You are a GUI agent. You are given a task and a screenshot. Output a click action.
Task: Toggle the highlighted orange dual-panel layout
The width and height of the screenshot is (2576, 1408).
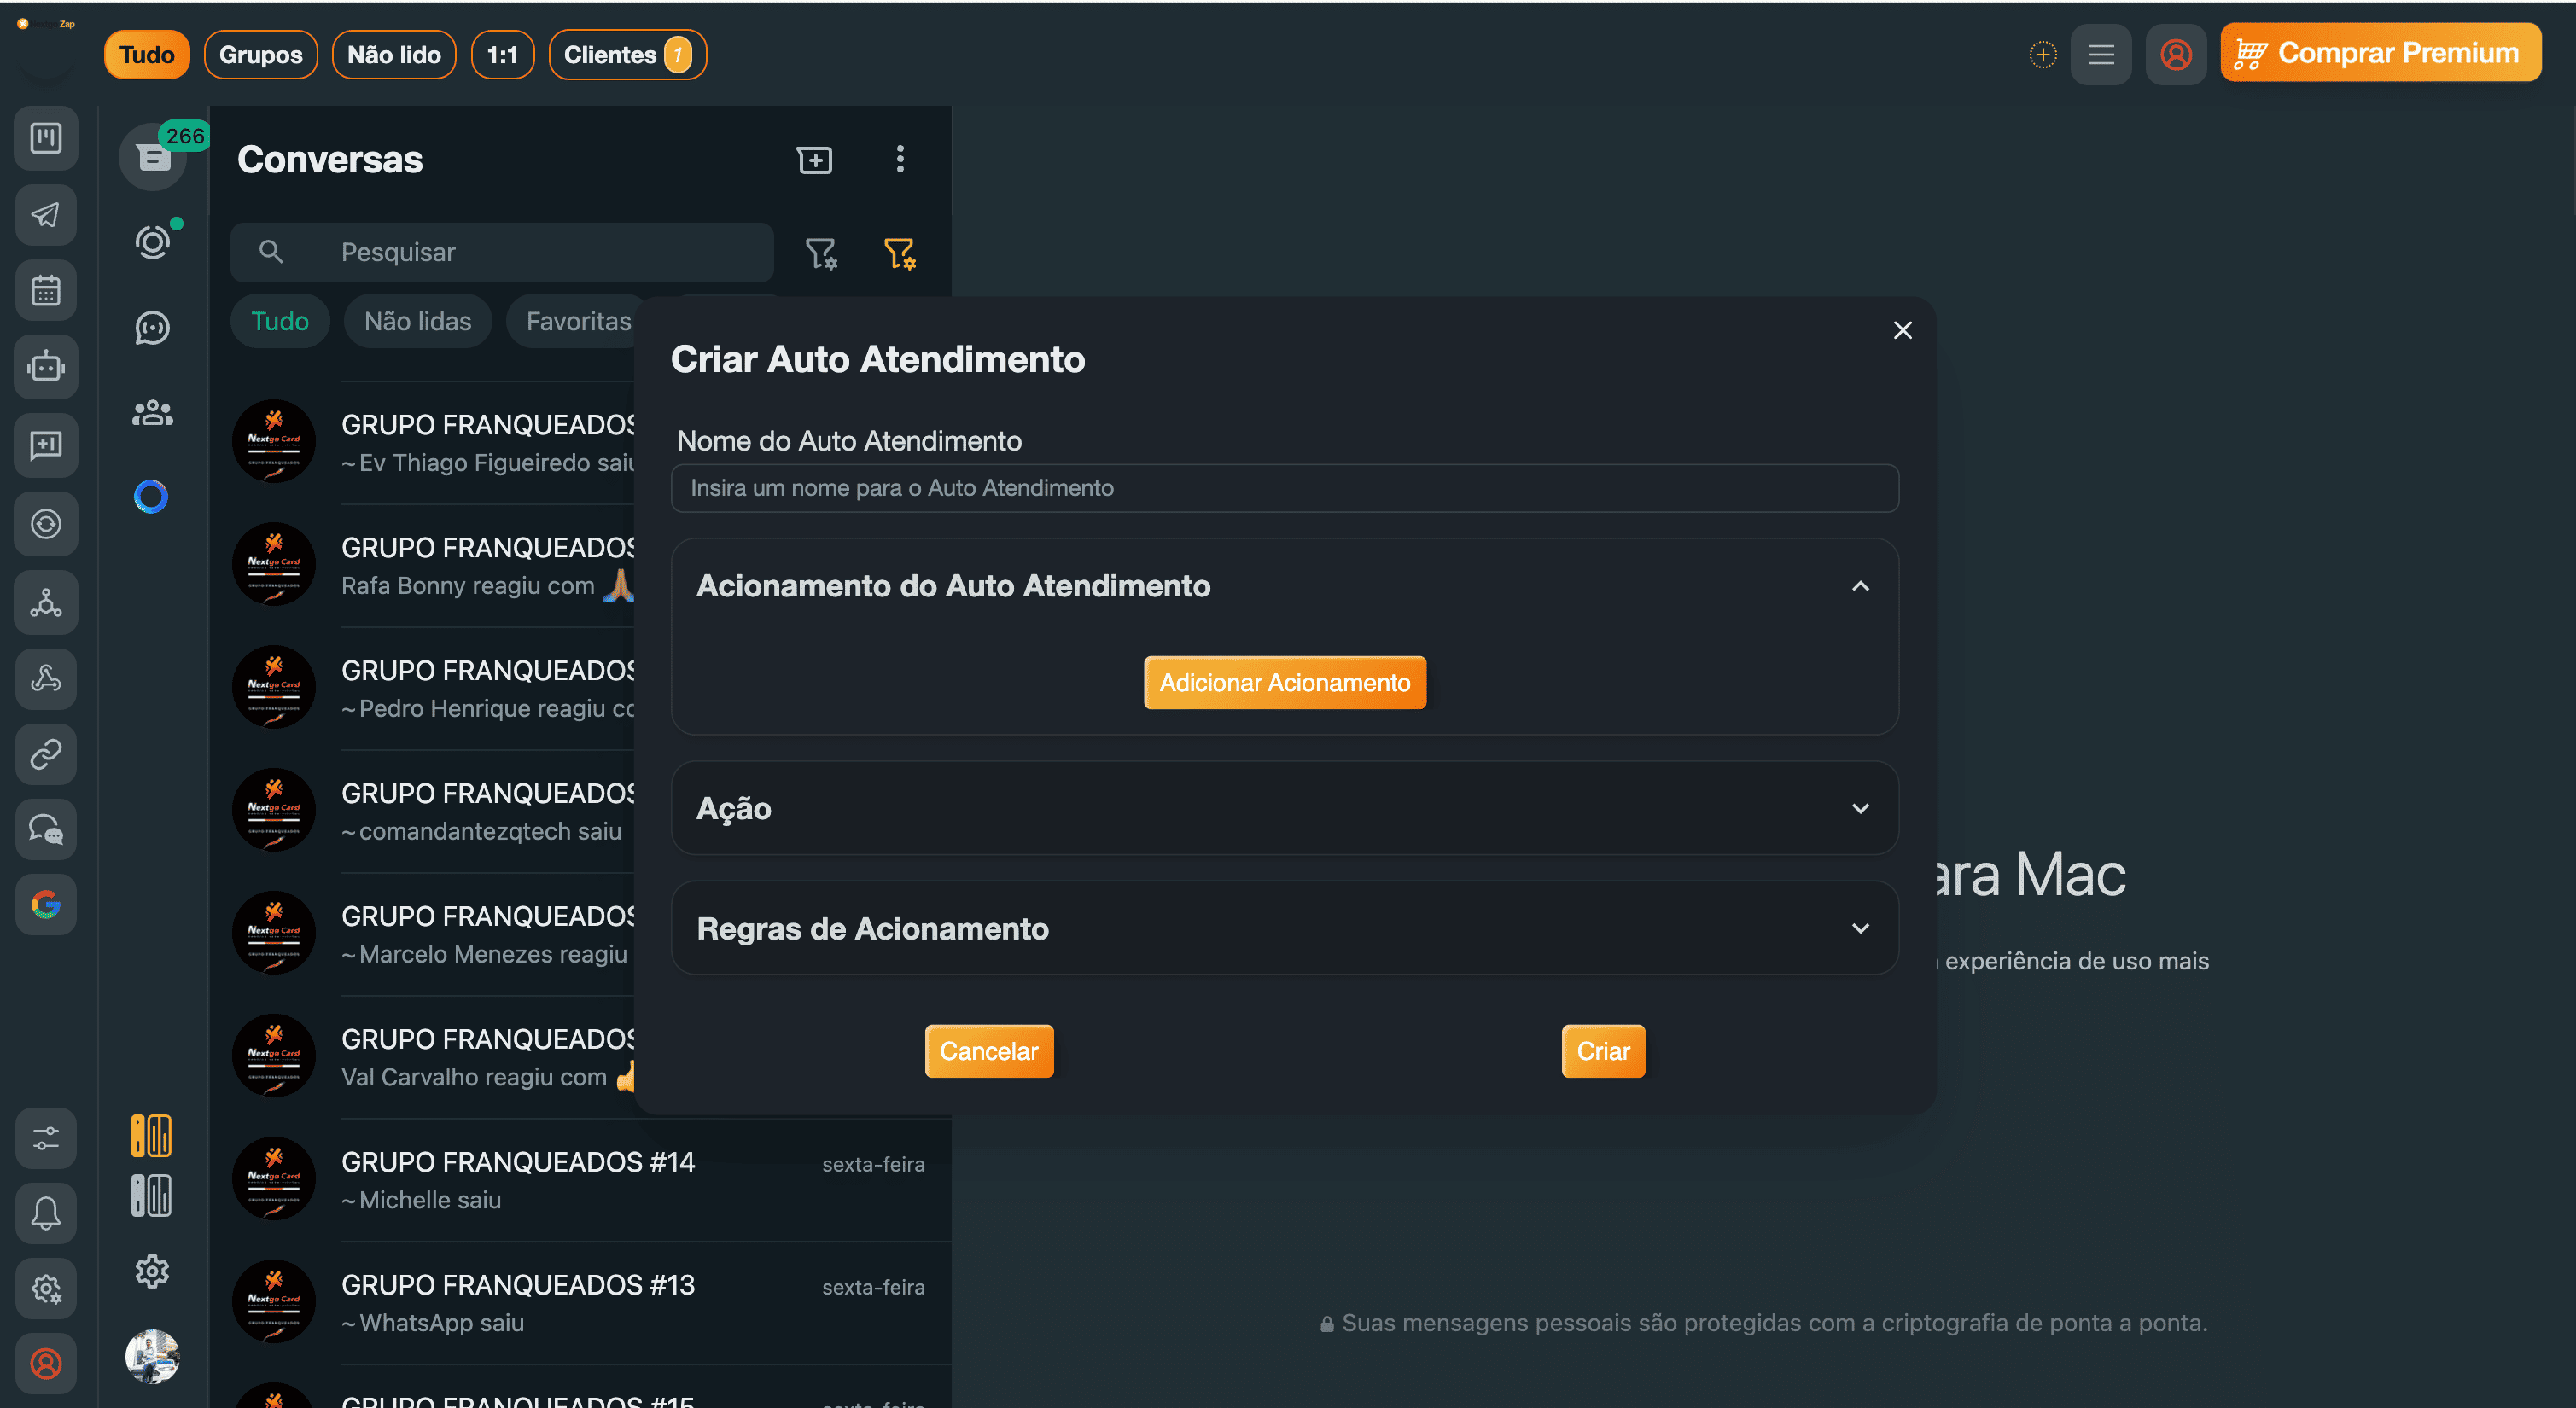tap(152, 1135)
